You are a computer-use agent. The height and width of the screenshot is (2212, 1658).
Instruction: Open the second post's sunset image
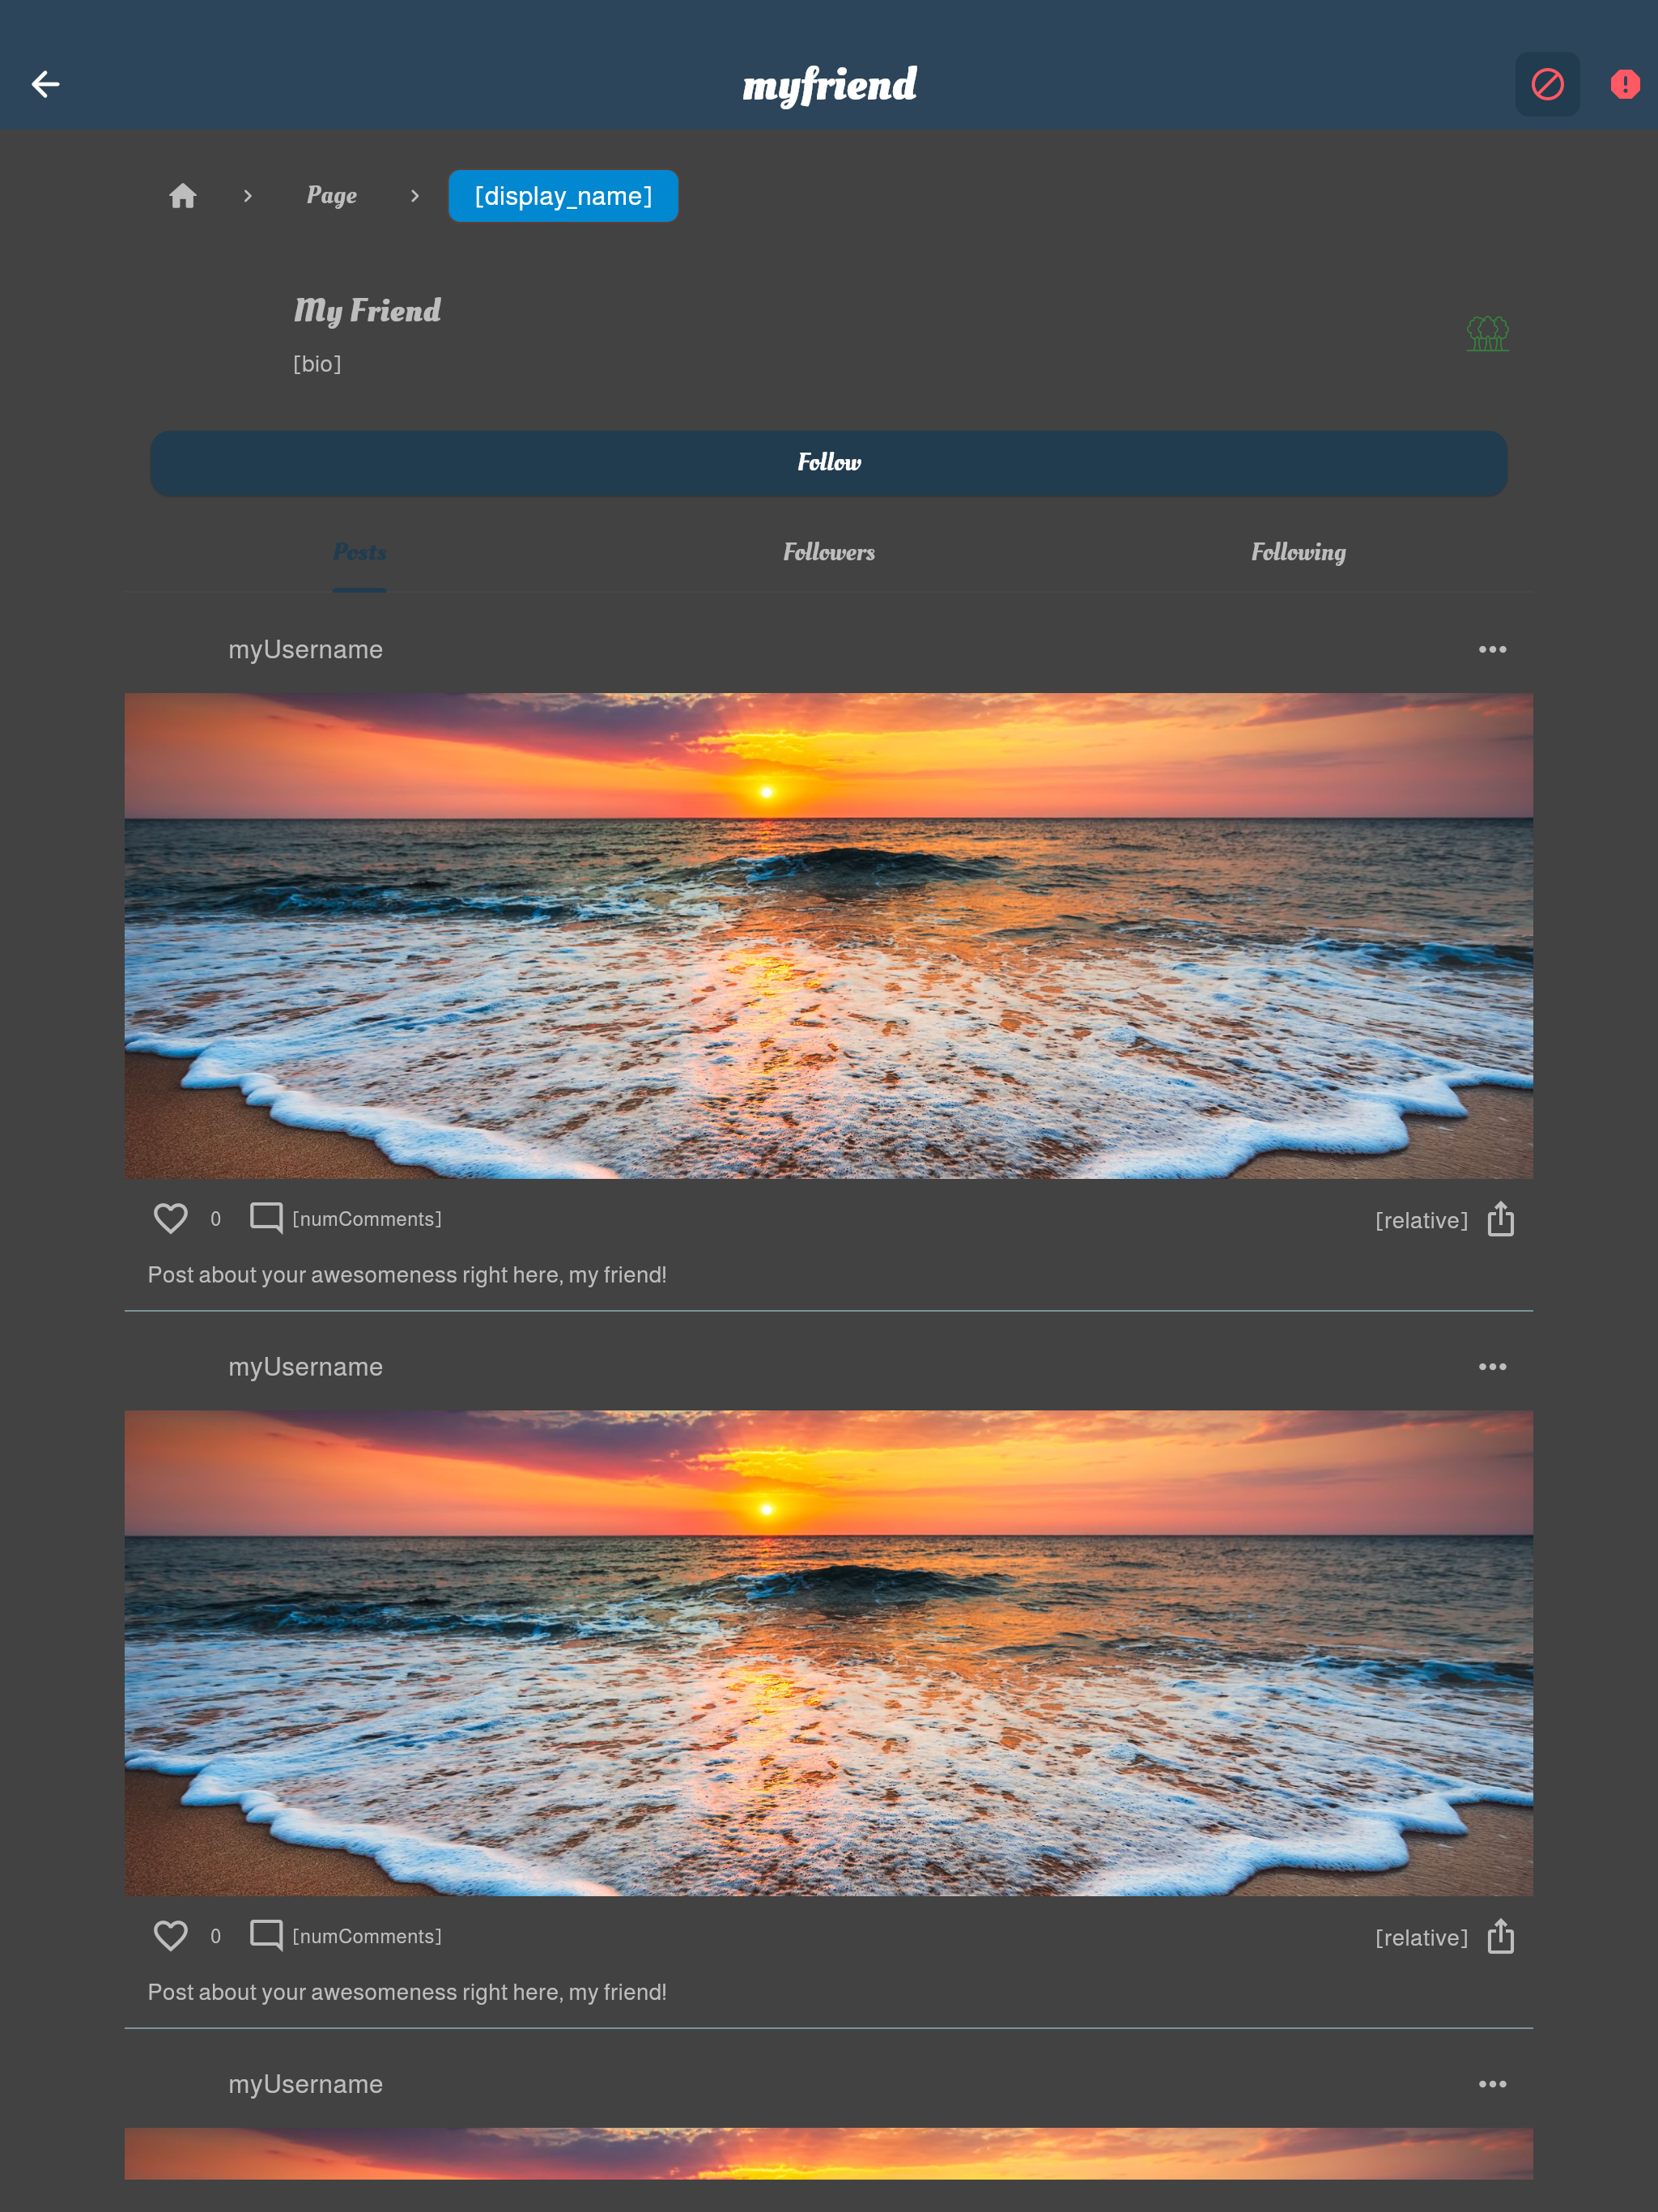pyautogui.click(x=829, y=1653)
